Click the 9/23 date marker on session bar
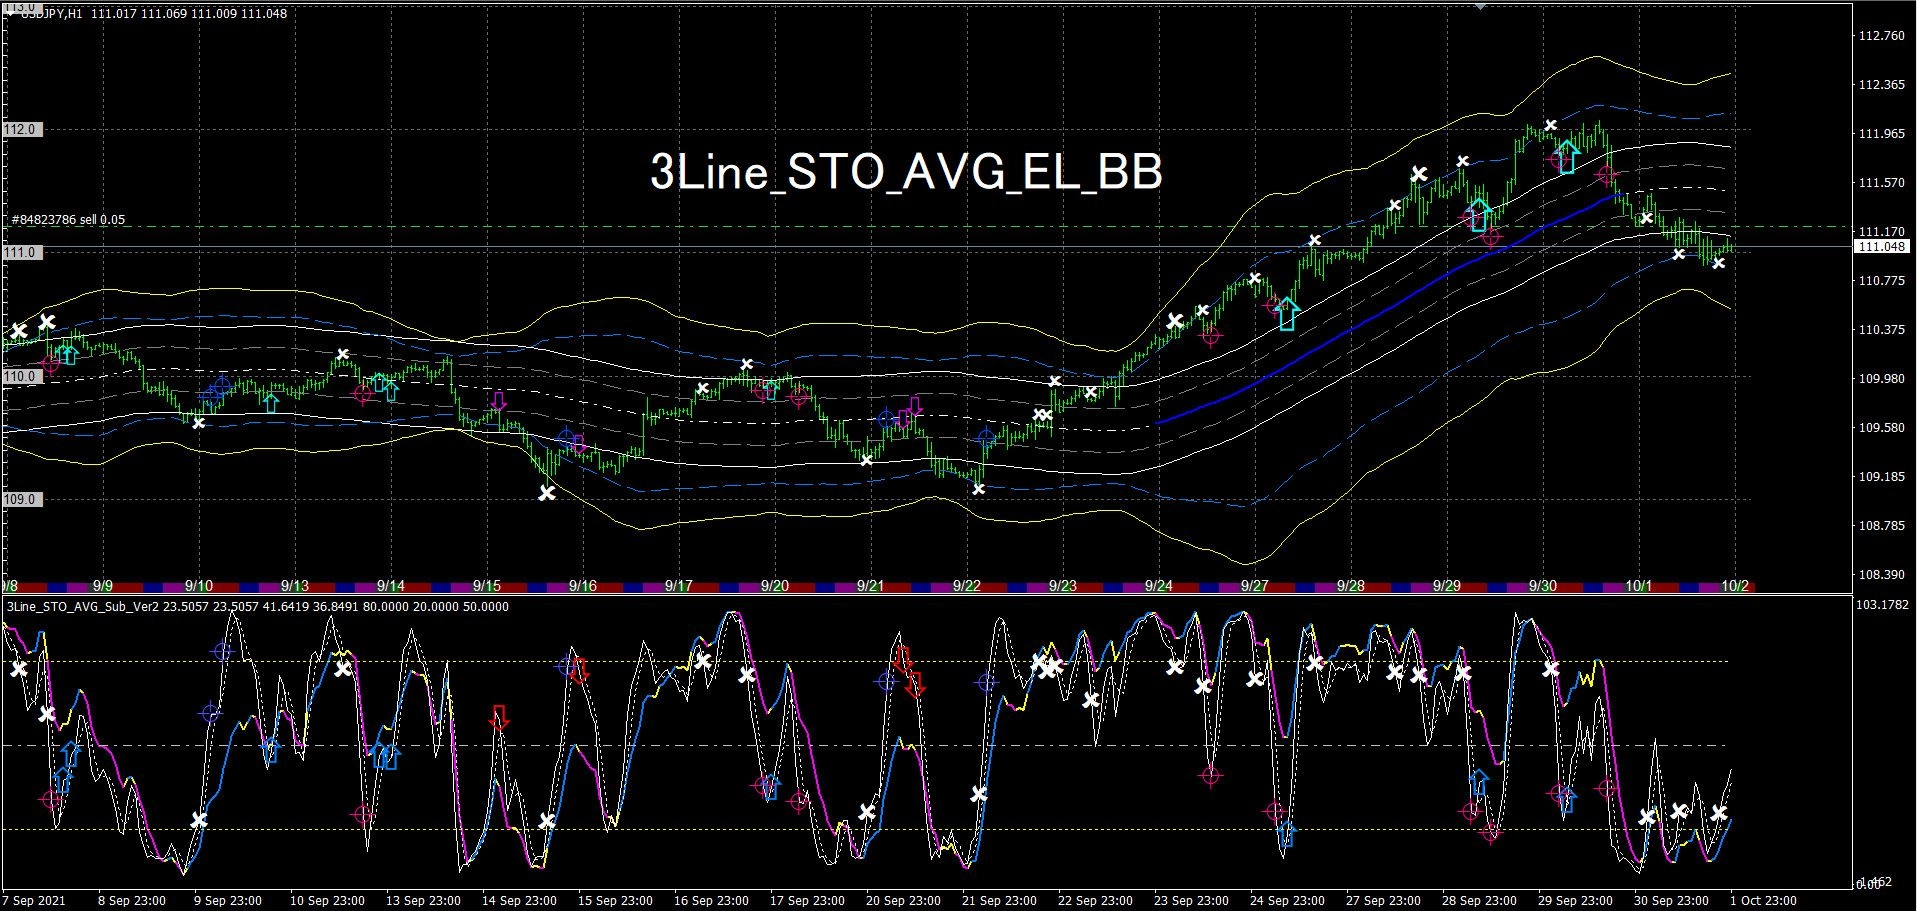The image size is (1918, 911). tap(1063, 586)
